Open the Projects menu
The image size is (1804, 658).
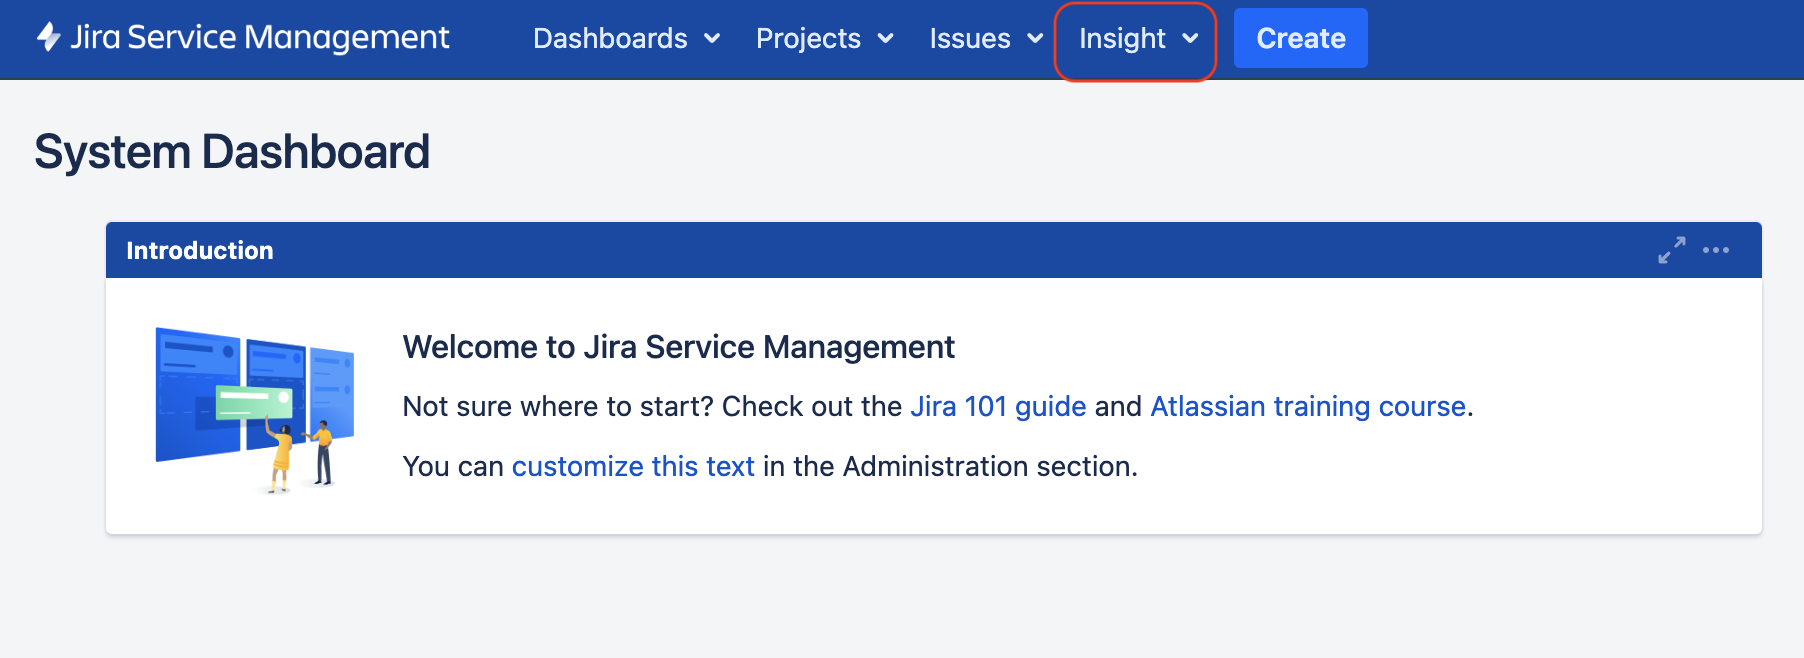(x=824, y=38)
